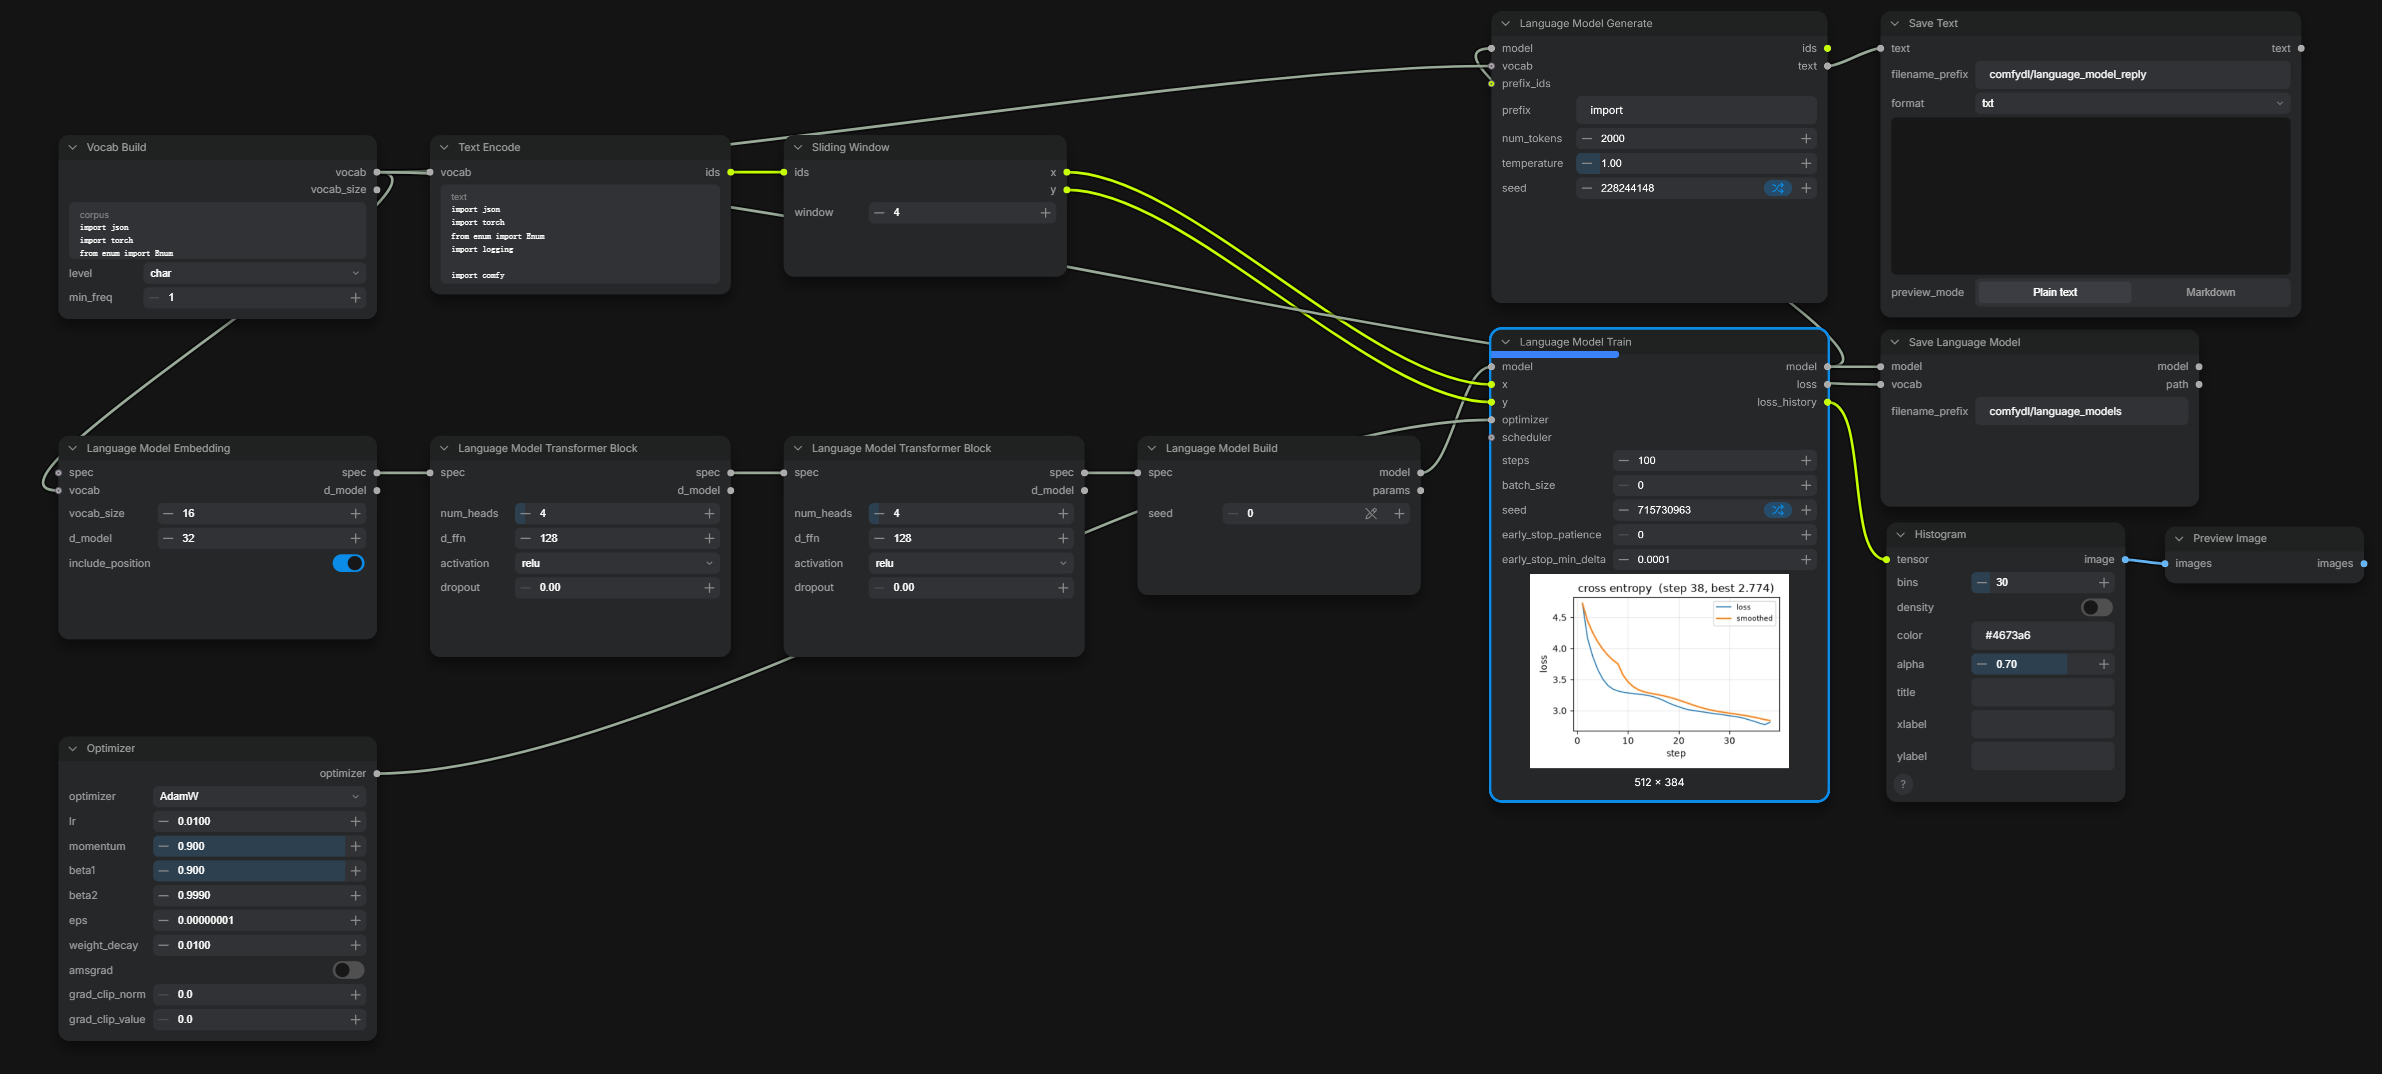The height and width of the screenshot is (1074, 2382).
Task: Decrease Sliding Window window value with minus
Action: [879, 212]
